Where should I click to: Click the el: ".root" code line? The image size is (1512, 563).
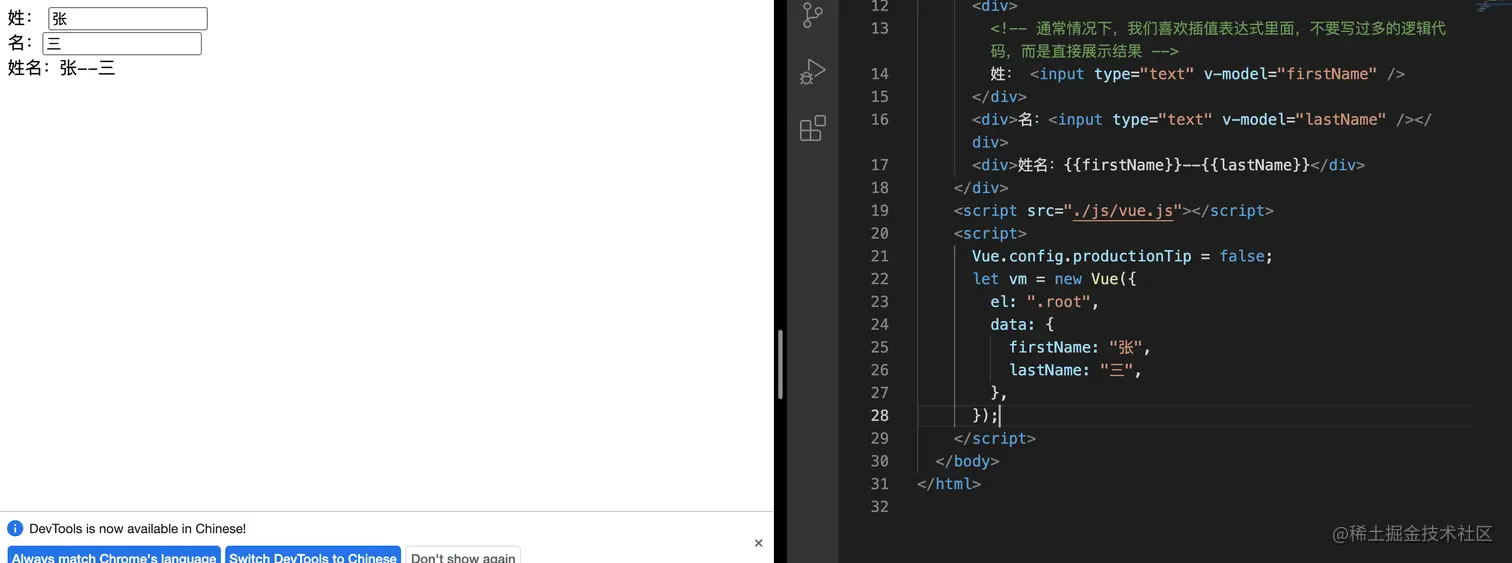[1044, 301]
